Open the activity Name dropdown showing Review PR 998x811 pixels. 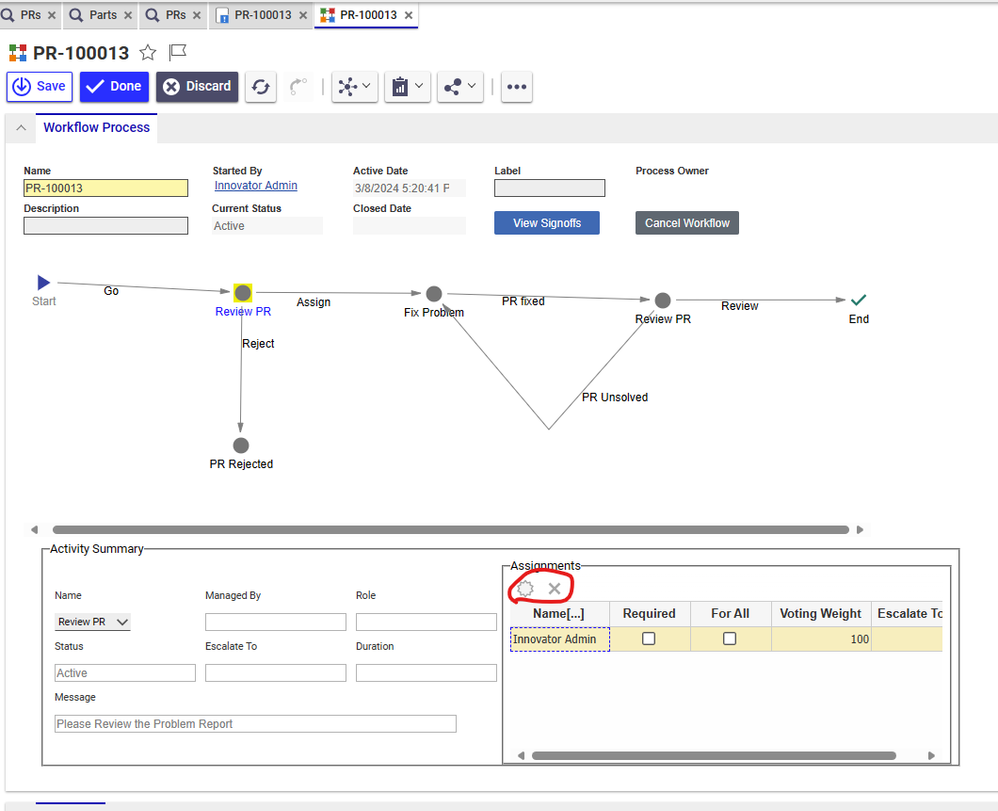(x=93, y=622)
